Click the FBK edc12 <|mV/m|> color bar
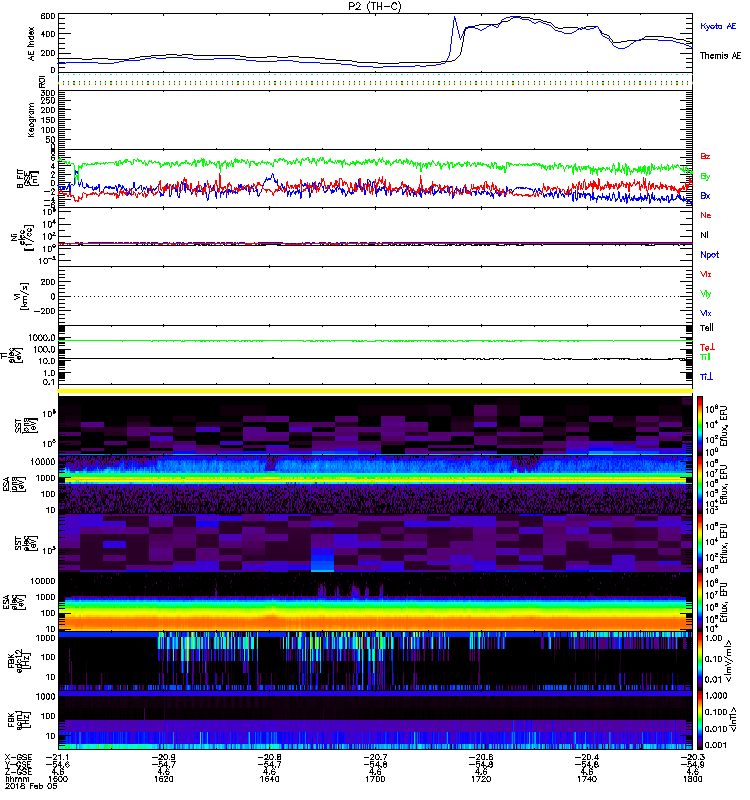The image size is (750, 800). point(700,661)
